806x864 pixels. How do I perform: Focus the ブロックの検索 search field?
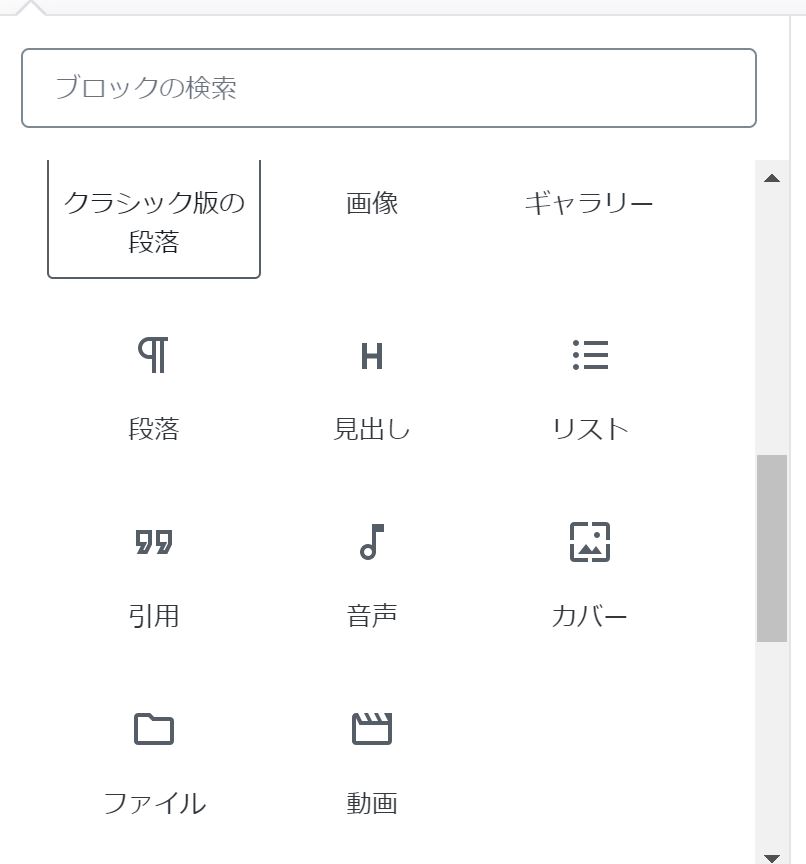point(388,88)
